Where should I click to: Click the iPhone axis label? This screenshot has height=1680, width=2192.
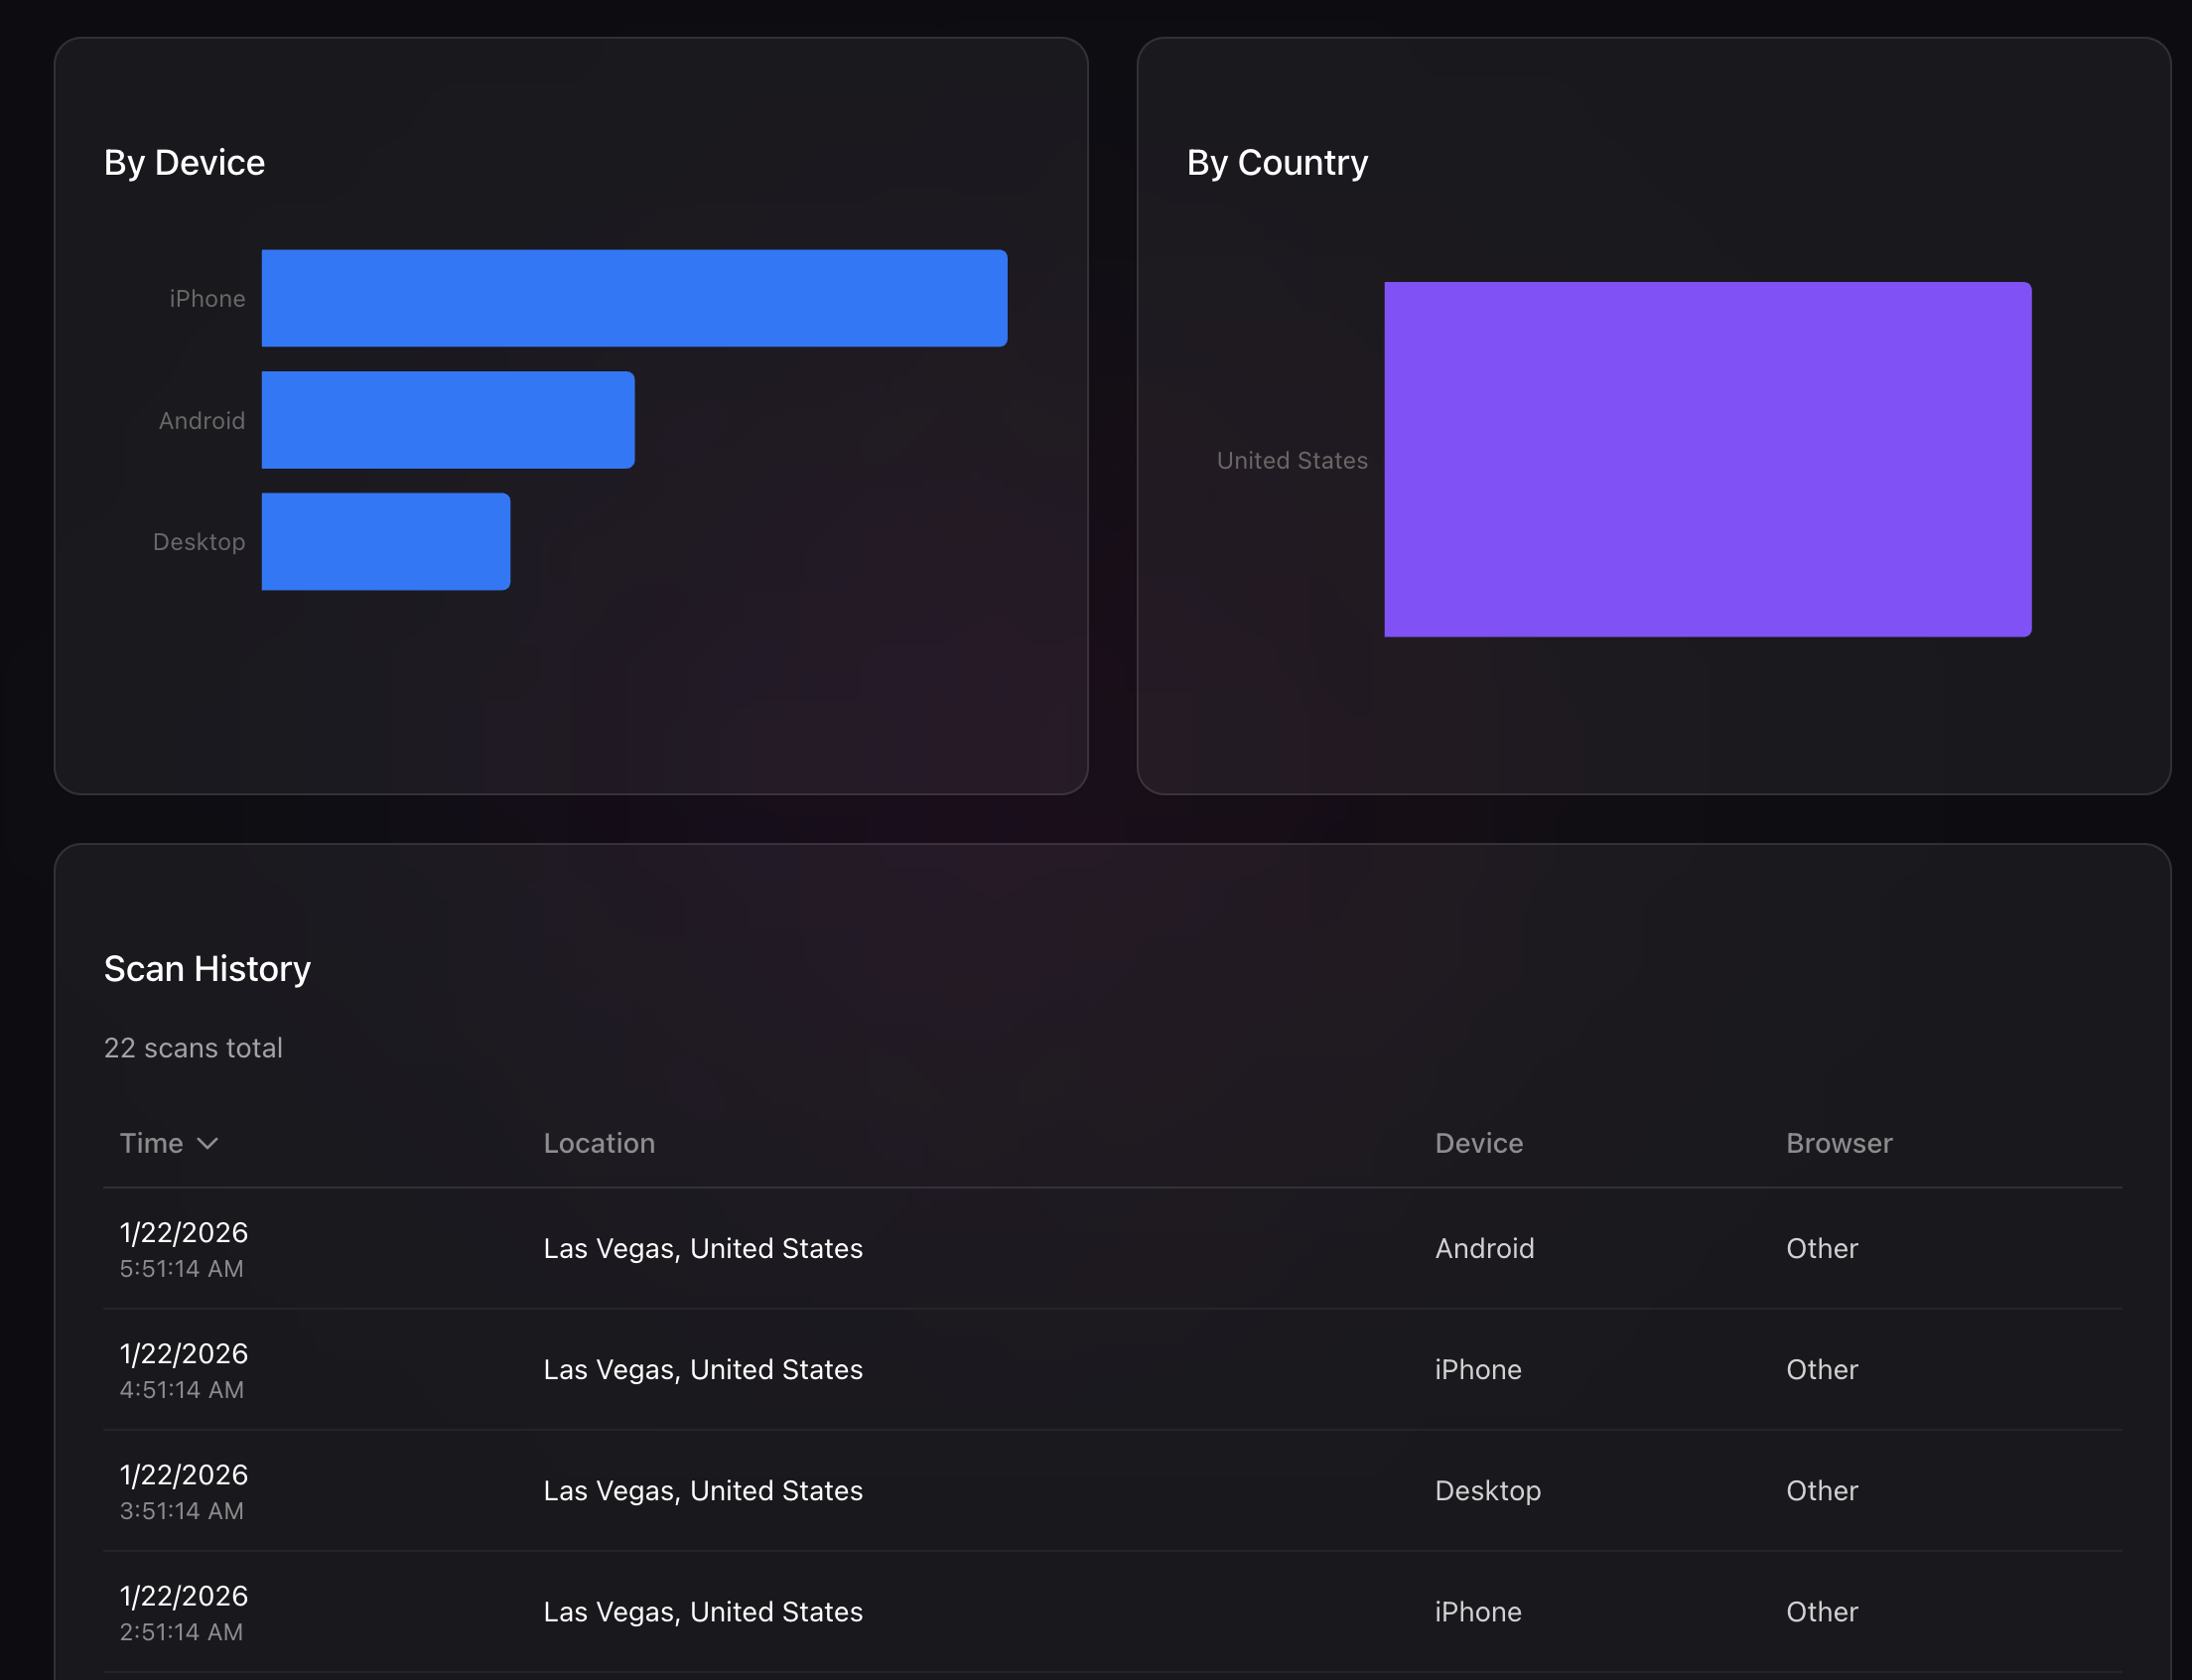coord(207,297)
